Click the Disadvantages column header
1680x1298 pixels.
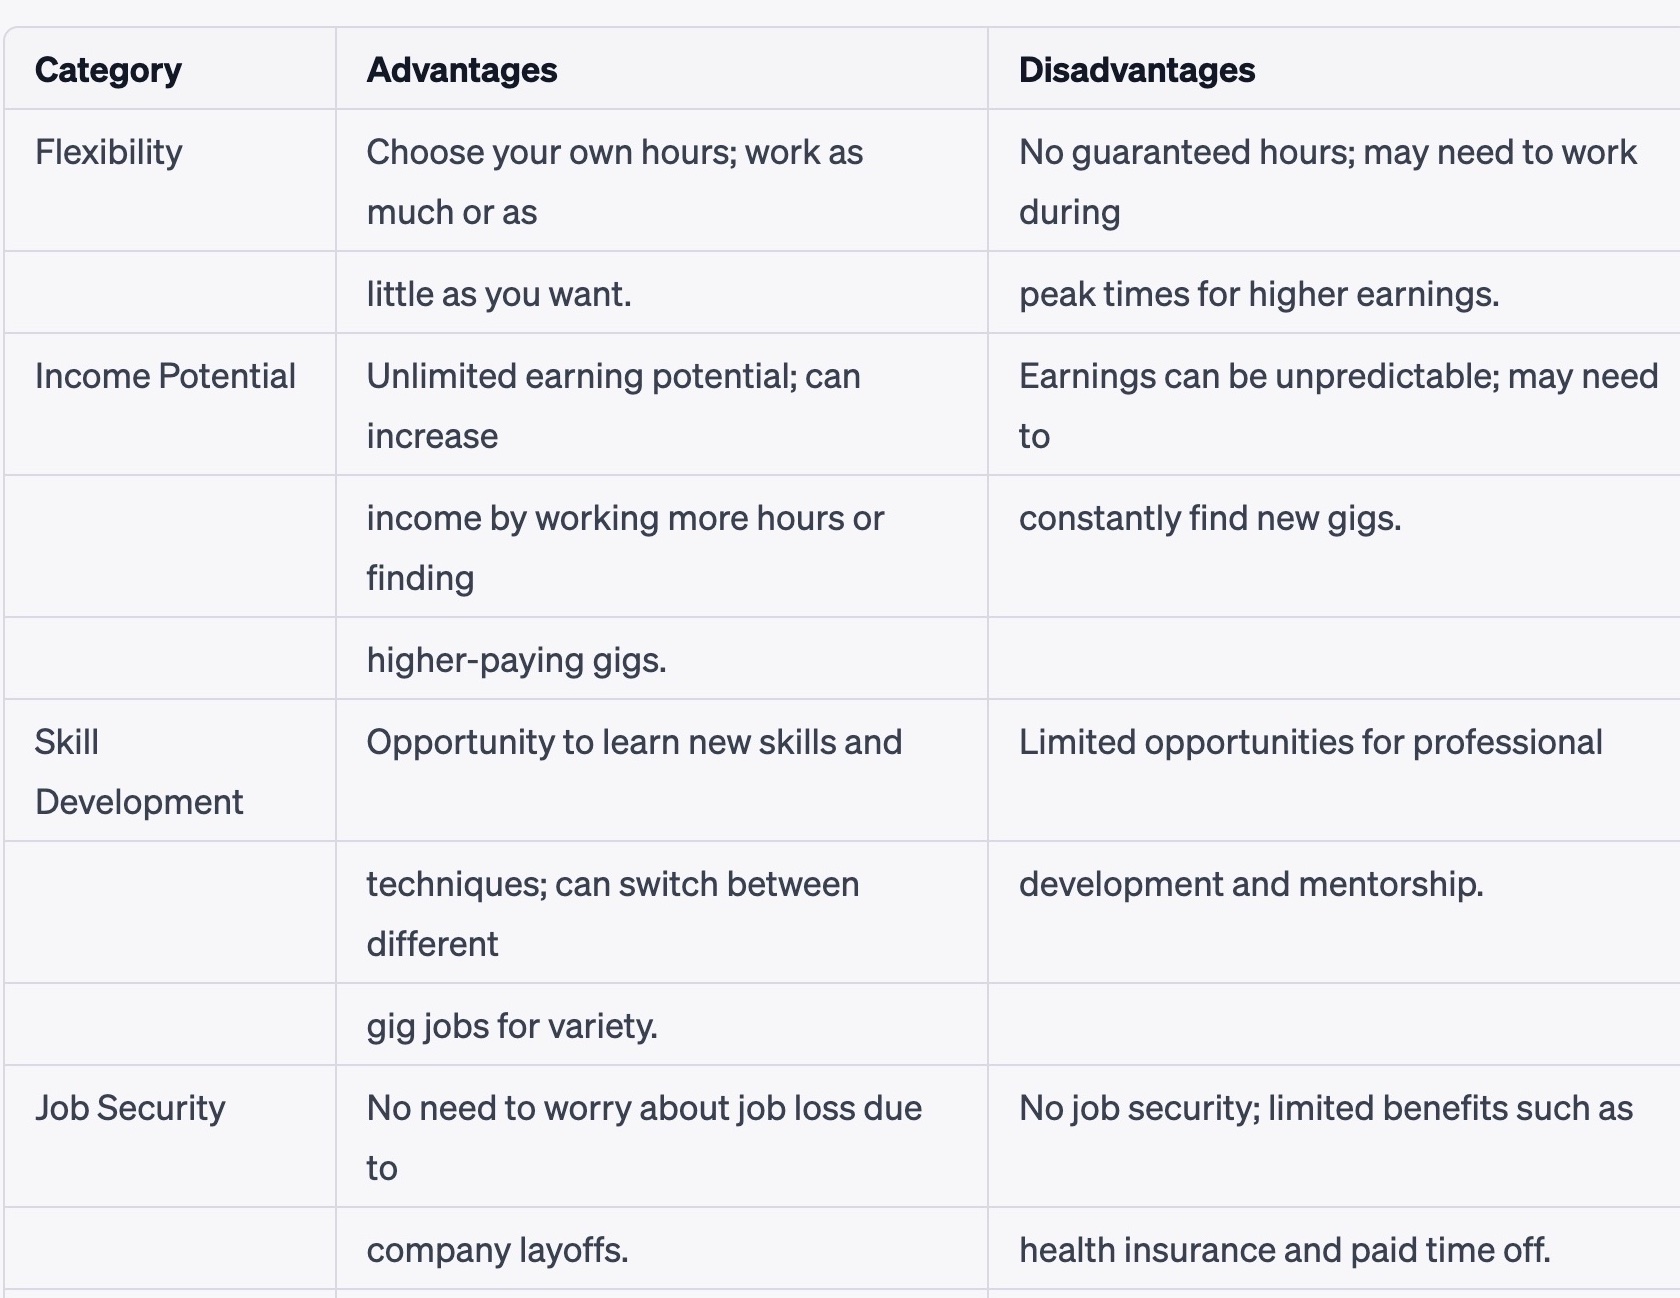1136,70
